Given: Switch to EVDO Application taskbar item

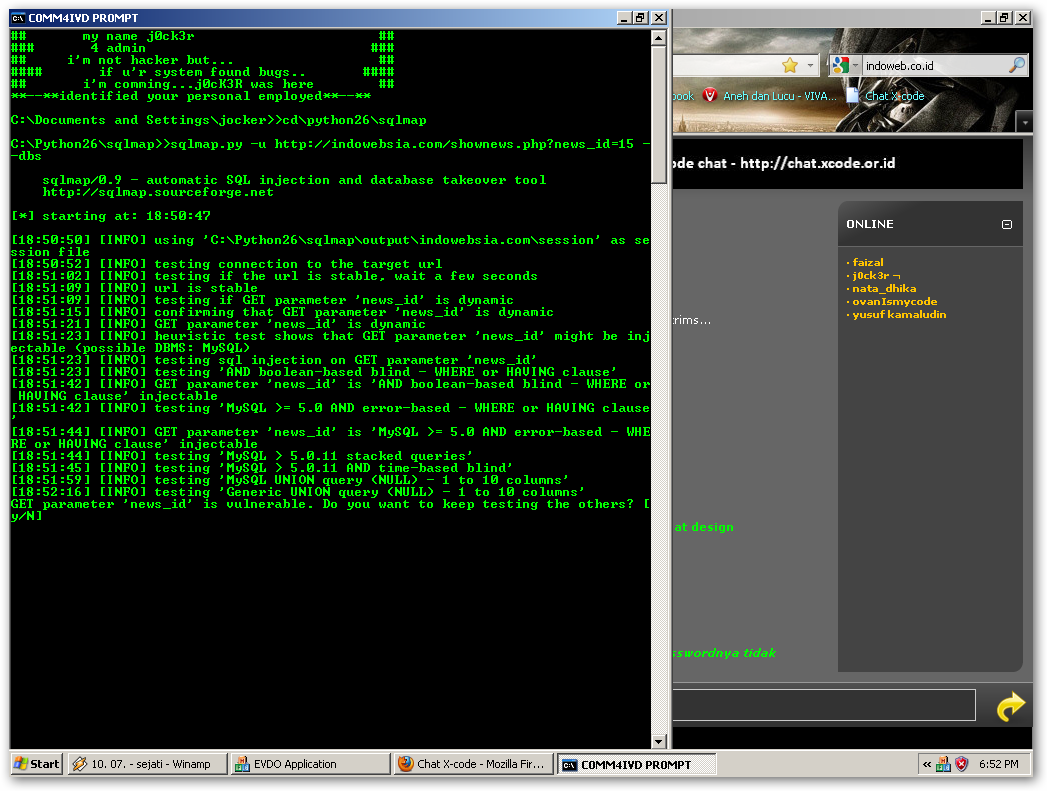Looking at the screenshot, I should pos(310,764).
